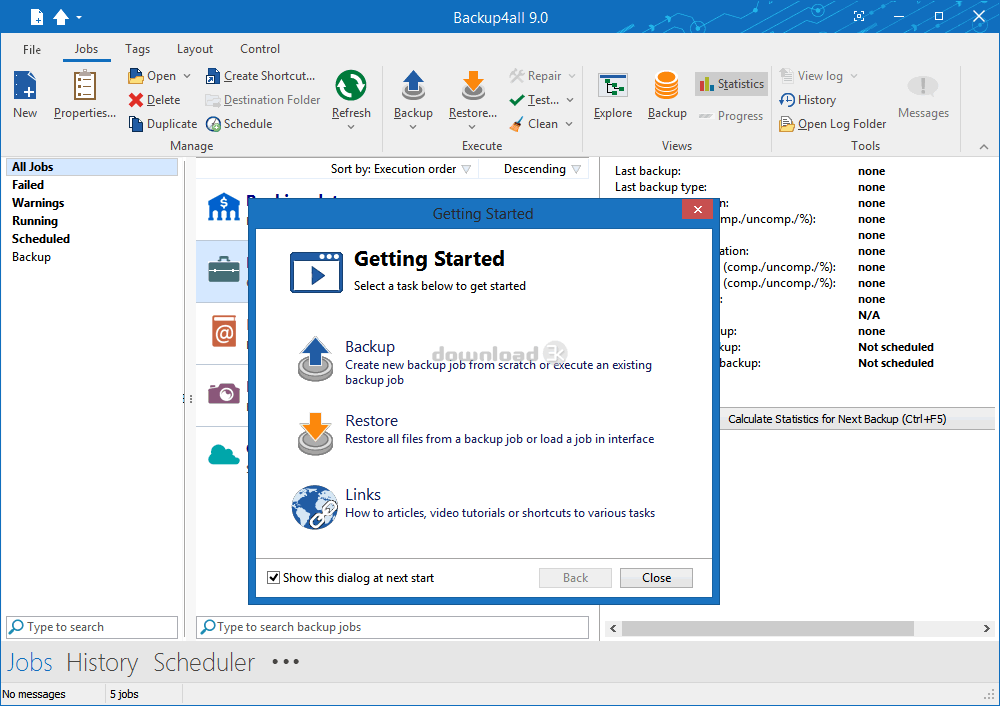Switch to the Layout ribbon tab
This screenshot has width=1000, height=706.
pyautogui.click(x=195, y=49)
